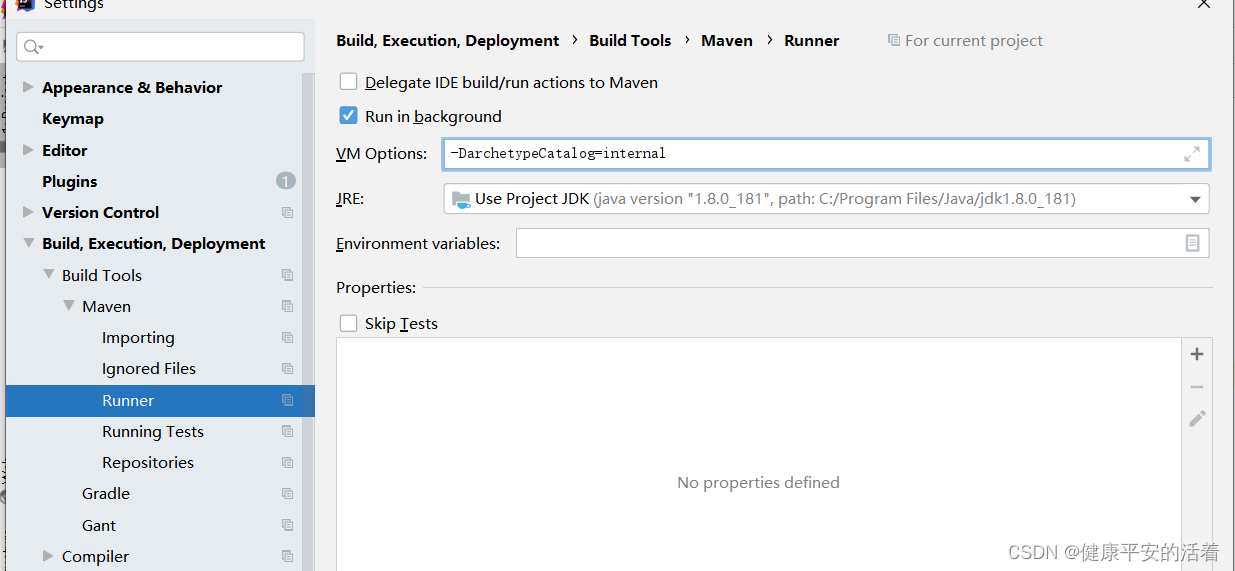Screen dimensions: 1235x571
Task: Select the Runner settings item
Action: pos(160,400)
